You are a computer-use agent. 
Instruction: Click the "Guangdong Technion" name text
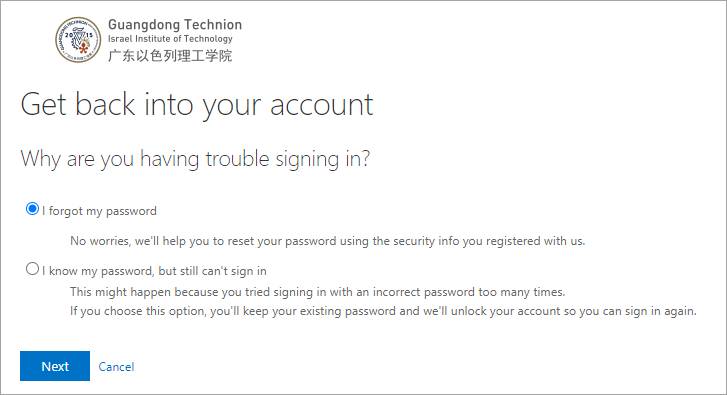click(x=175, y=25)
